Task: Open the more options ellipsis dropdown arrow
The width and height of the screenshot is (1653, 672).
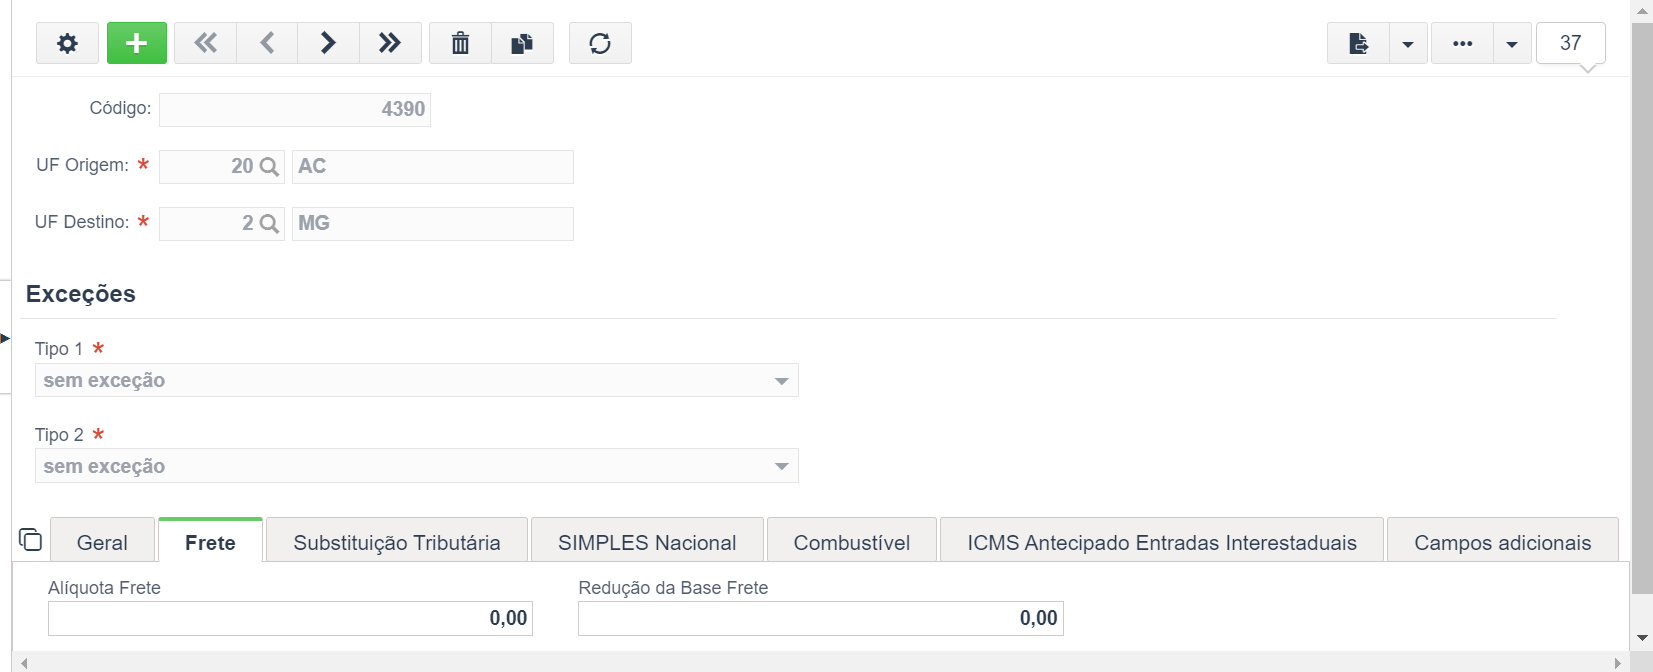Action: pos(1512,43)
